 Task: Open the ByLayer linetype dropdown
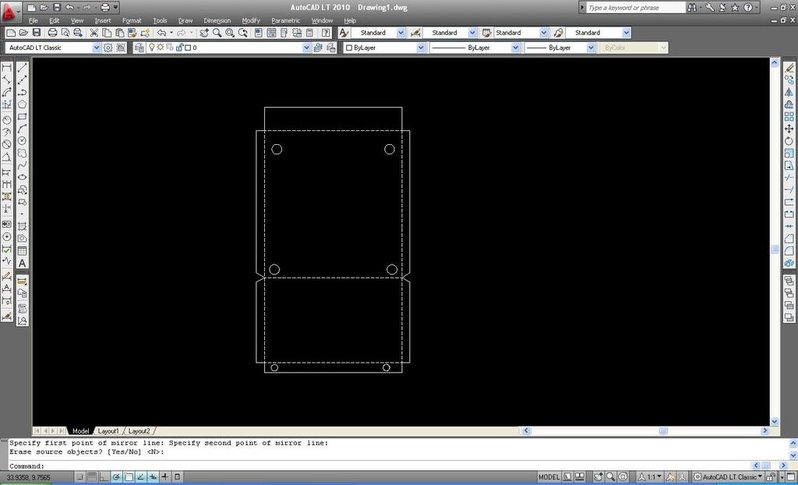(x=516, y=48)
